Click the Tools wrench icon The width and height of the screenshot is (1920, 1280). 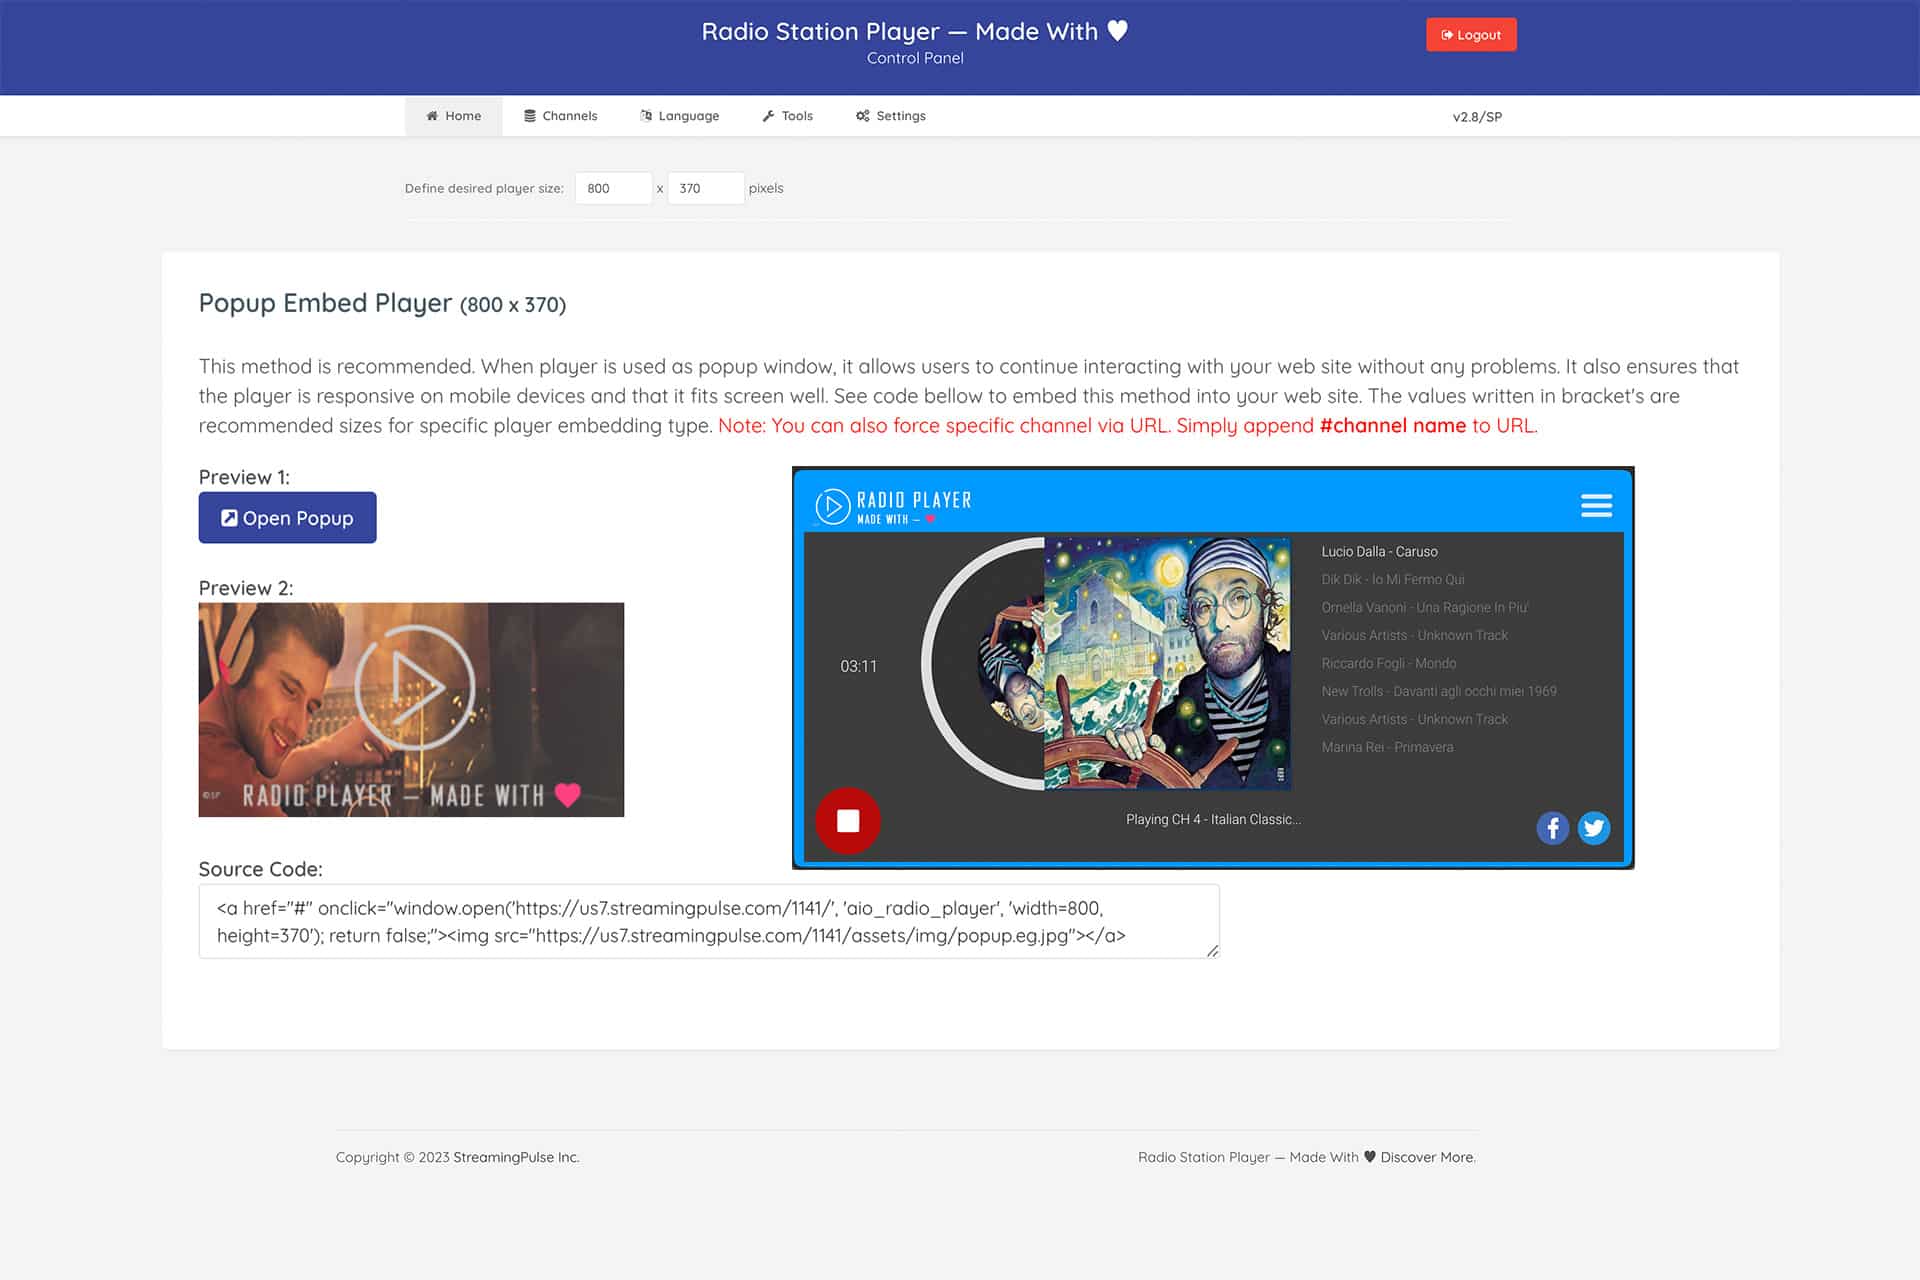point(768,116)
